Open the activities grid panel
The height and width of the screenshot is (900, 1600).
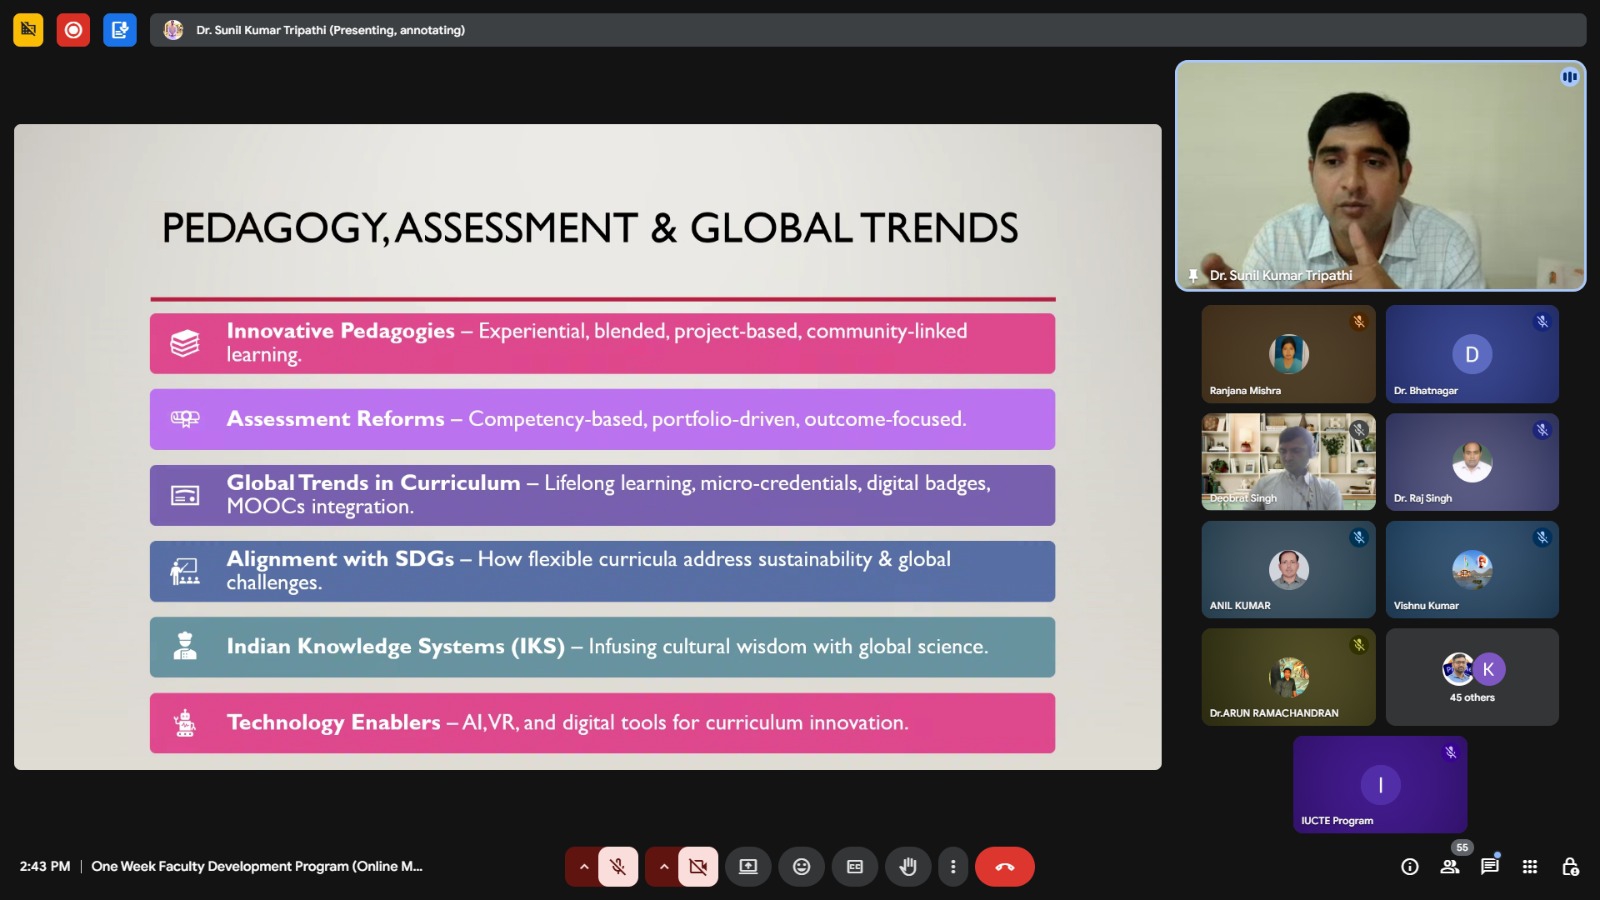click(x=1530, y=867)
